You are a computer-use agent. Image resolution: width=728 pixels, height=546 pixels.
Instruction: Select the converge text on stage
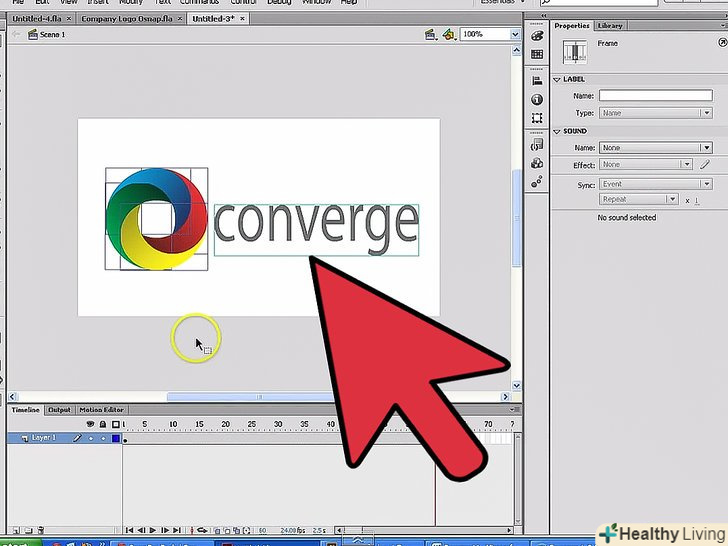coord(316,228)
